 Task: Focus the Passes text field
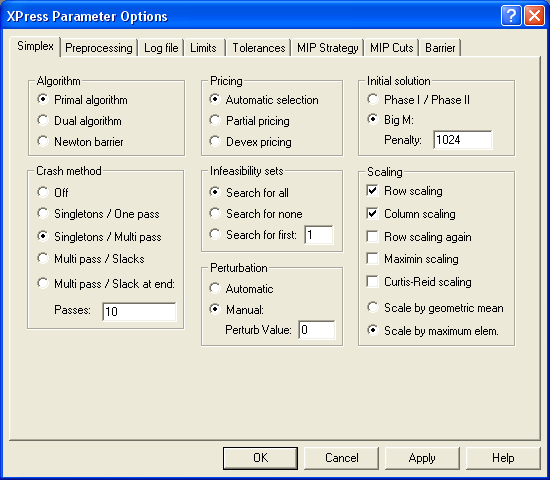[139, 312]
